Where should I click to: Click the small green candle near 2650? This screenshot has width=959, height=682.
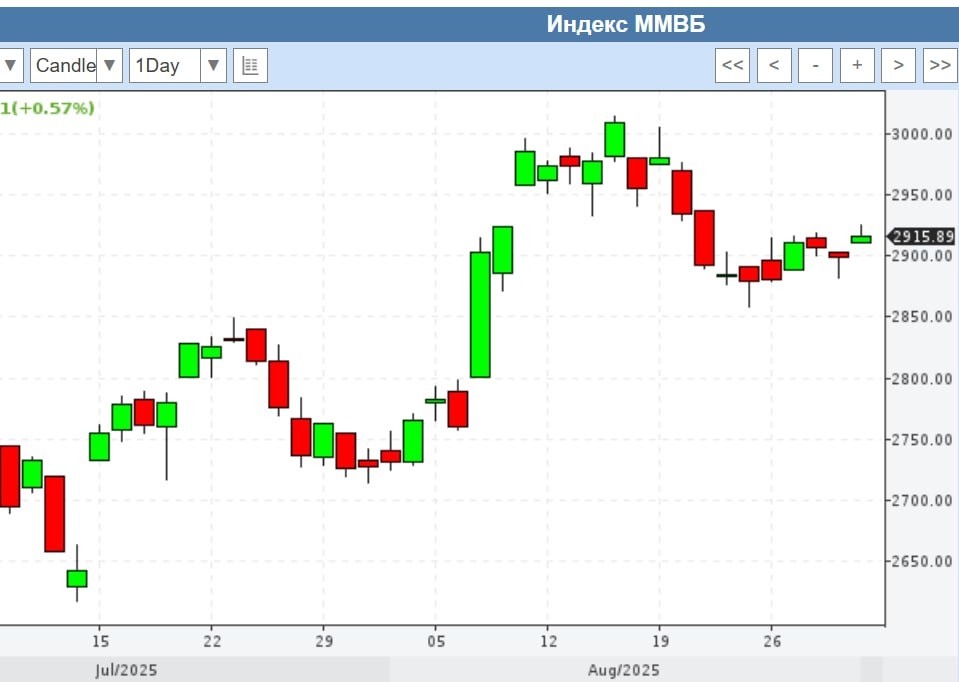pos(77,579)
